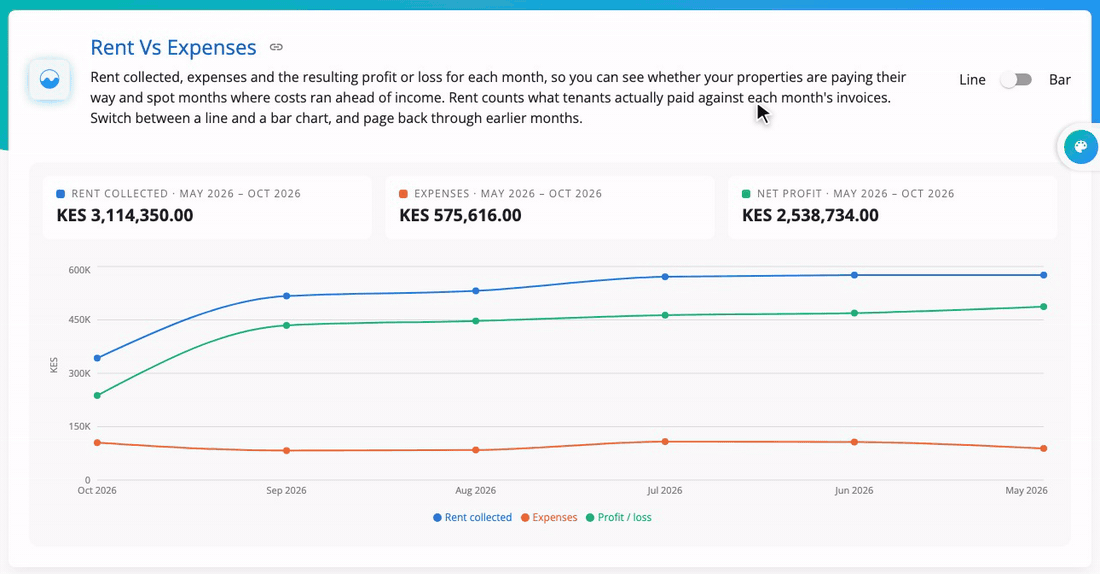Image resolution: width=1100 pixels, height=574 pixels.
Task: Click Profit / loss point for Aug 2026
Action: (x=476, y=321)
